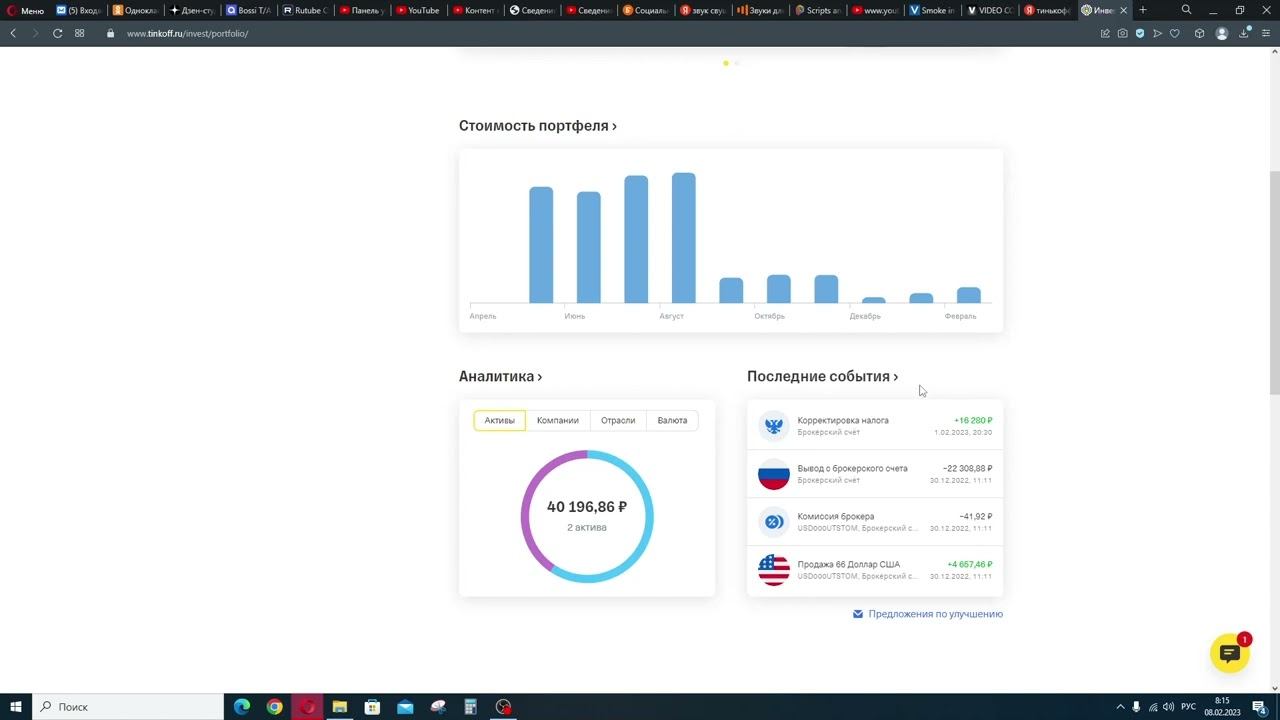Viewport: 1280px width, 720px height.
Task: Open the Корректировка налога event
Action: [875, 426]
